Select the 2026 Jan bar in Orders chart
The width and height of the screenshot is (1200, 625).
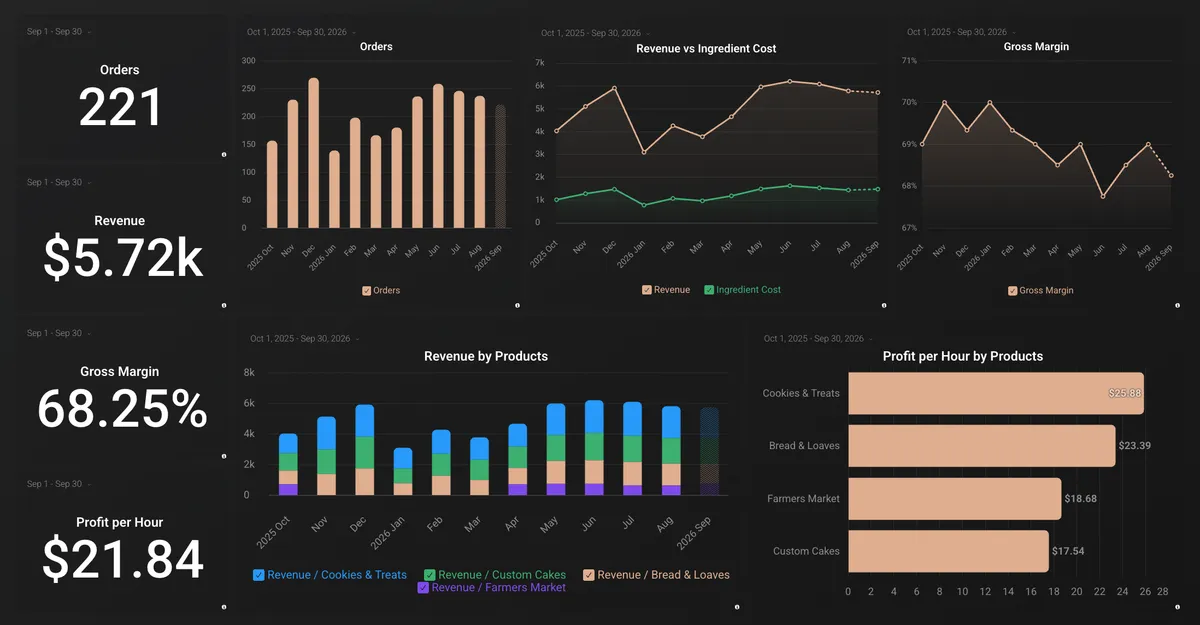(334, 190)
